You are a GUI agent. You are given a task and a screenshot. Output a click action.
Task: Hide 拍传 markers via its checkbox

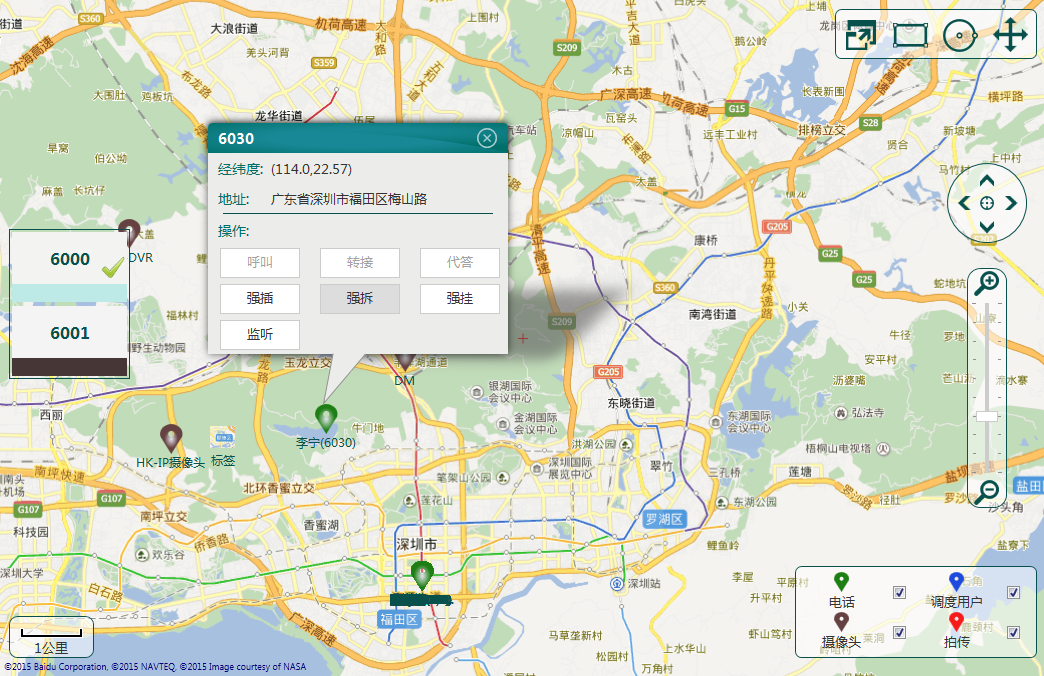1013,632
